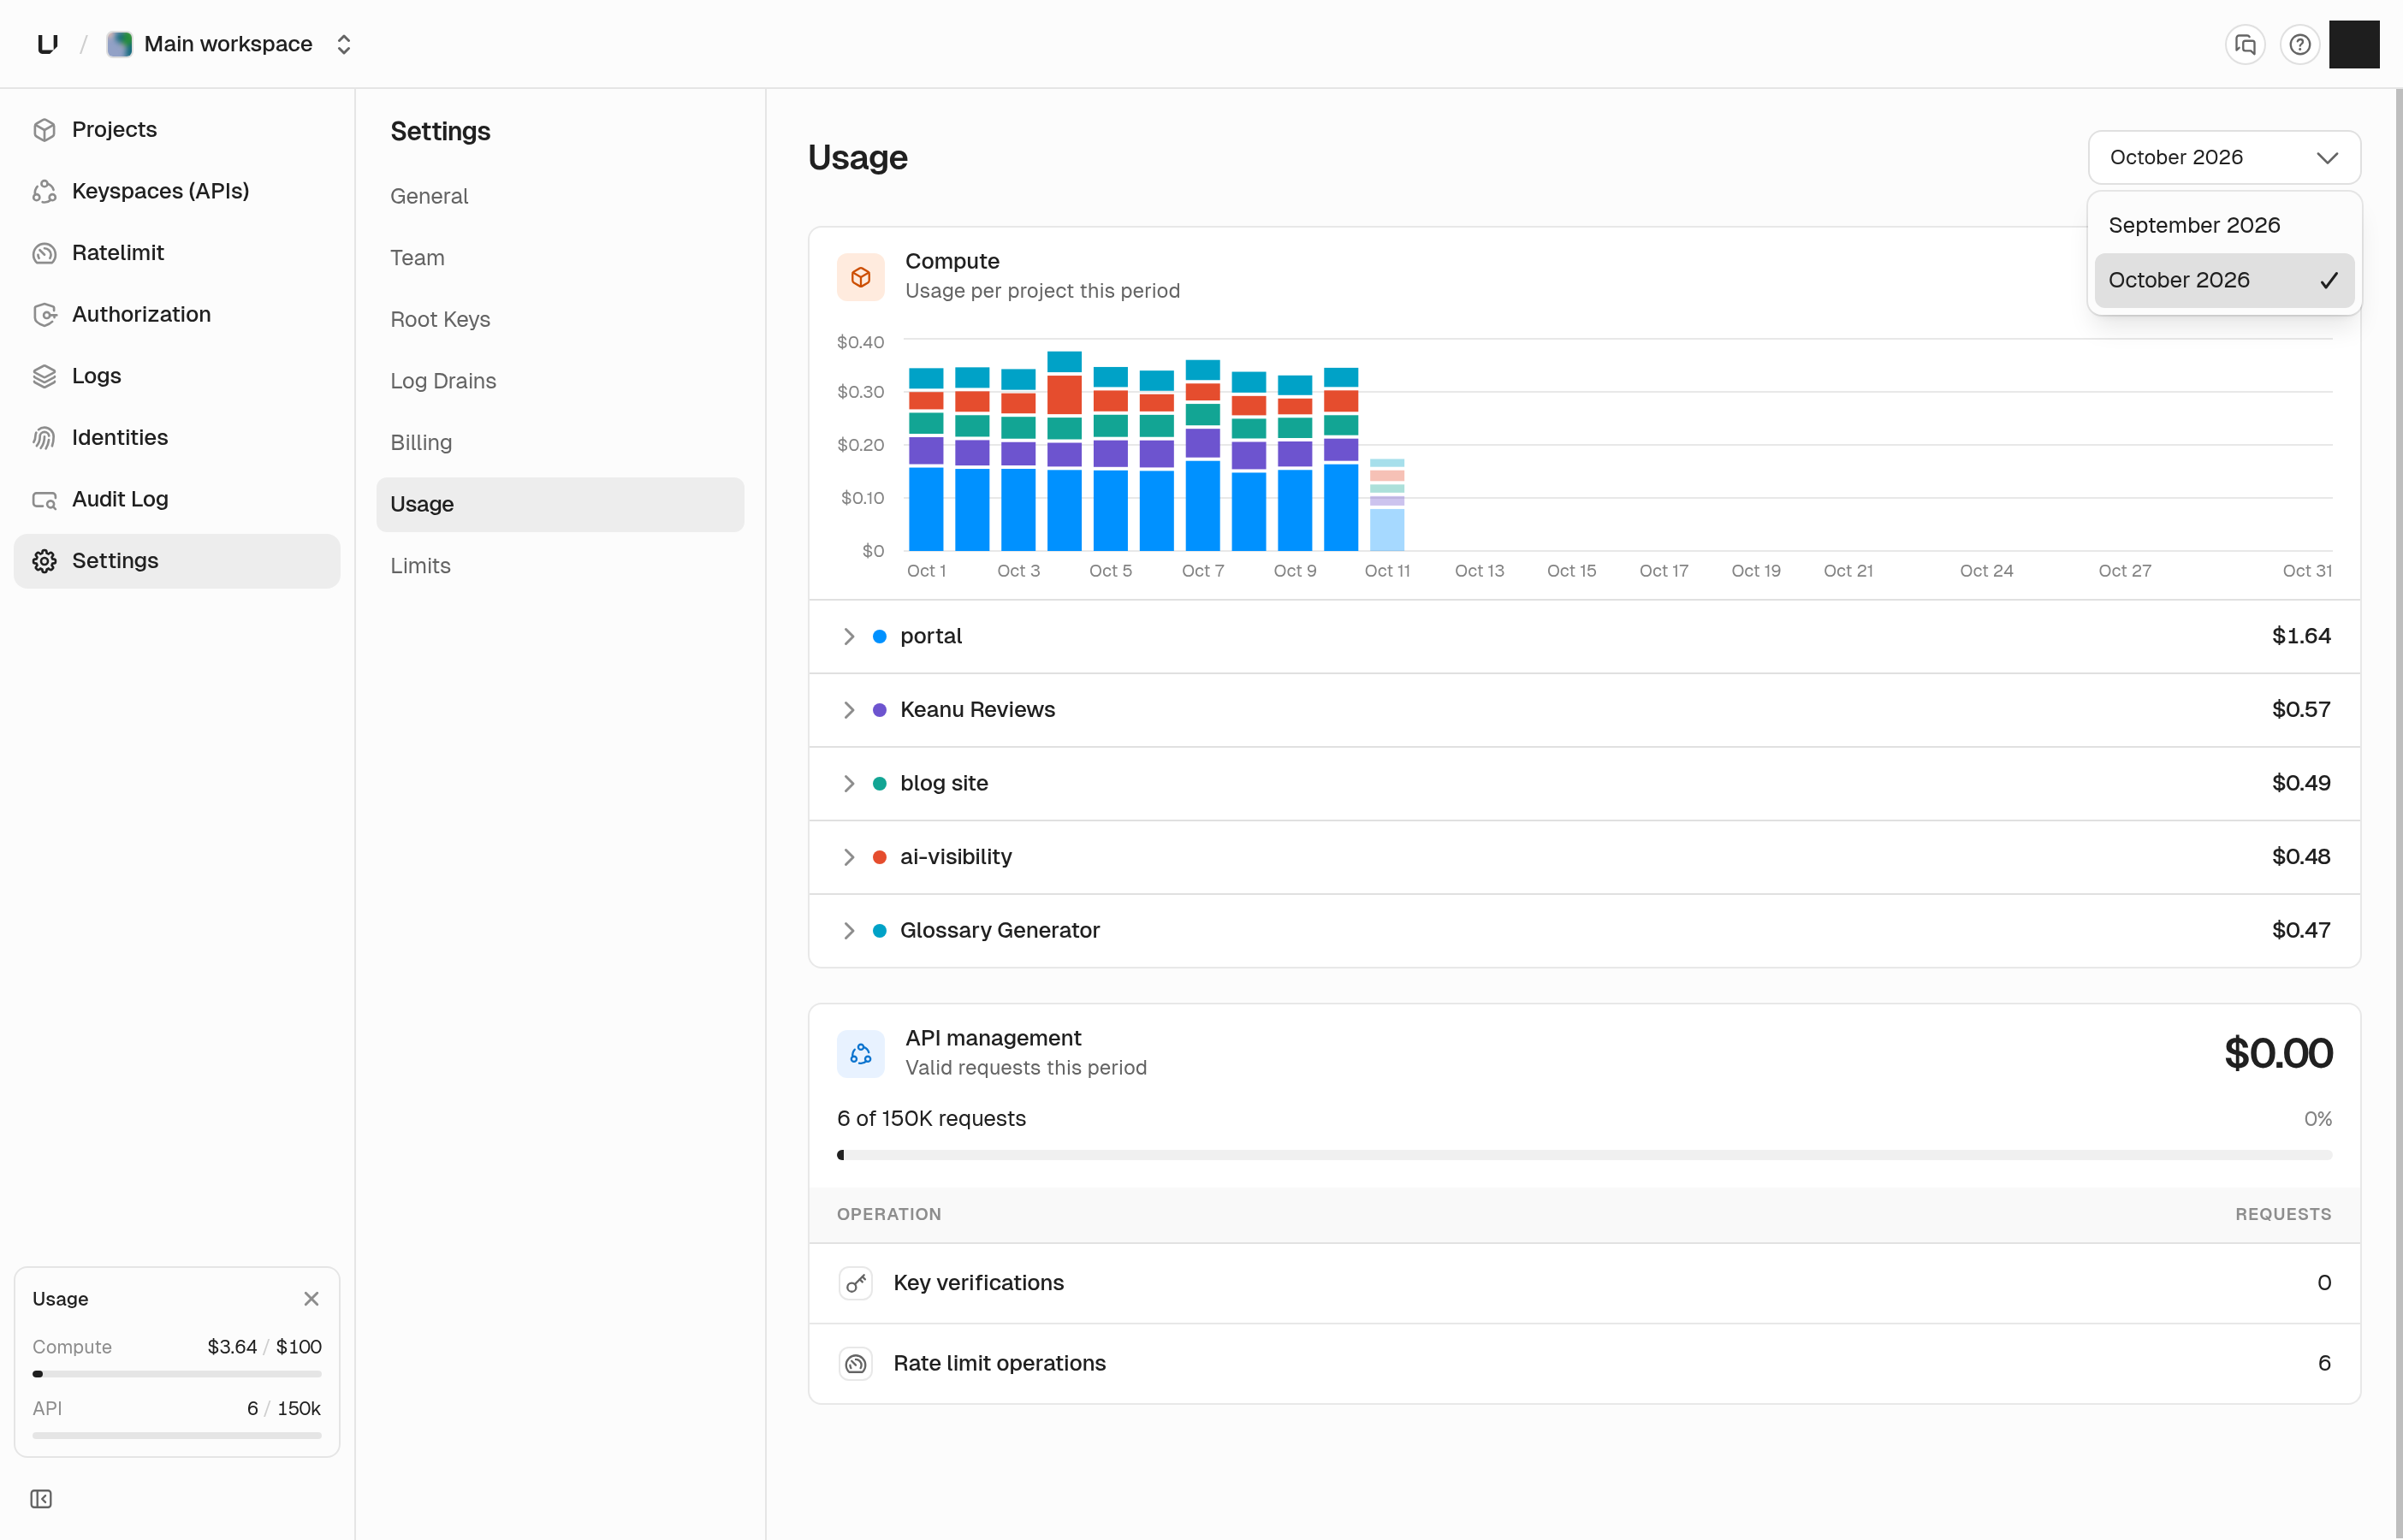Go to Root Keys settings
The width and height of the screenshot is (2403, 1540).
(x=560, y=319)
